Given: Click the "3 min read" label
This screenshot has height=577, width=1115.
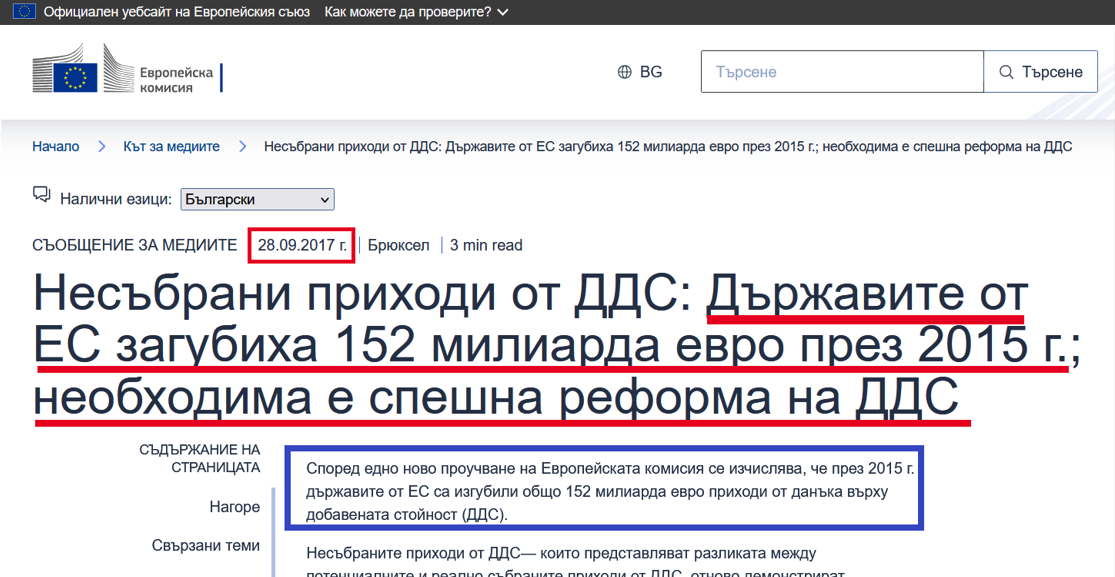Looking at the screenshot, I should point(485,244).
